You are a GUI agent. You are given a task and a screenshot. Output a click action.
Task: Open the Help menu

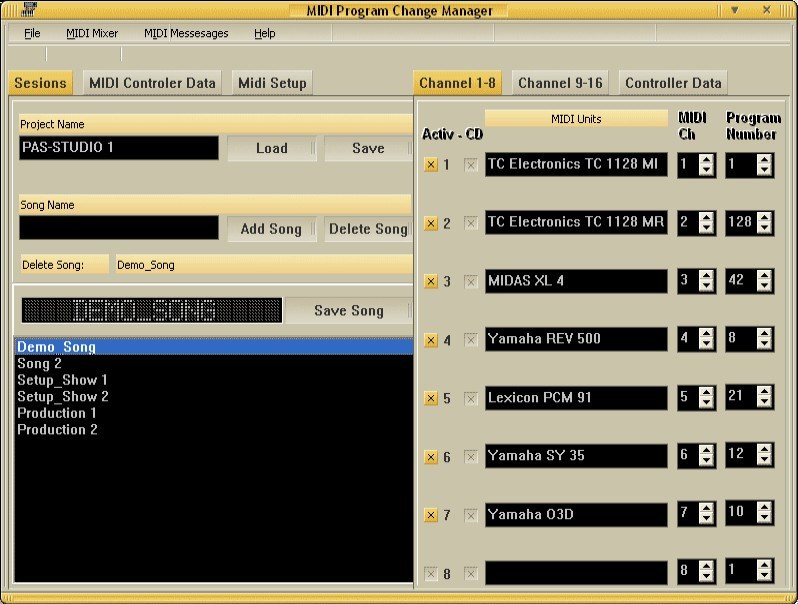pyautogui.click(x=265, y=33)
